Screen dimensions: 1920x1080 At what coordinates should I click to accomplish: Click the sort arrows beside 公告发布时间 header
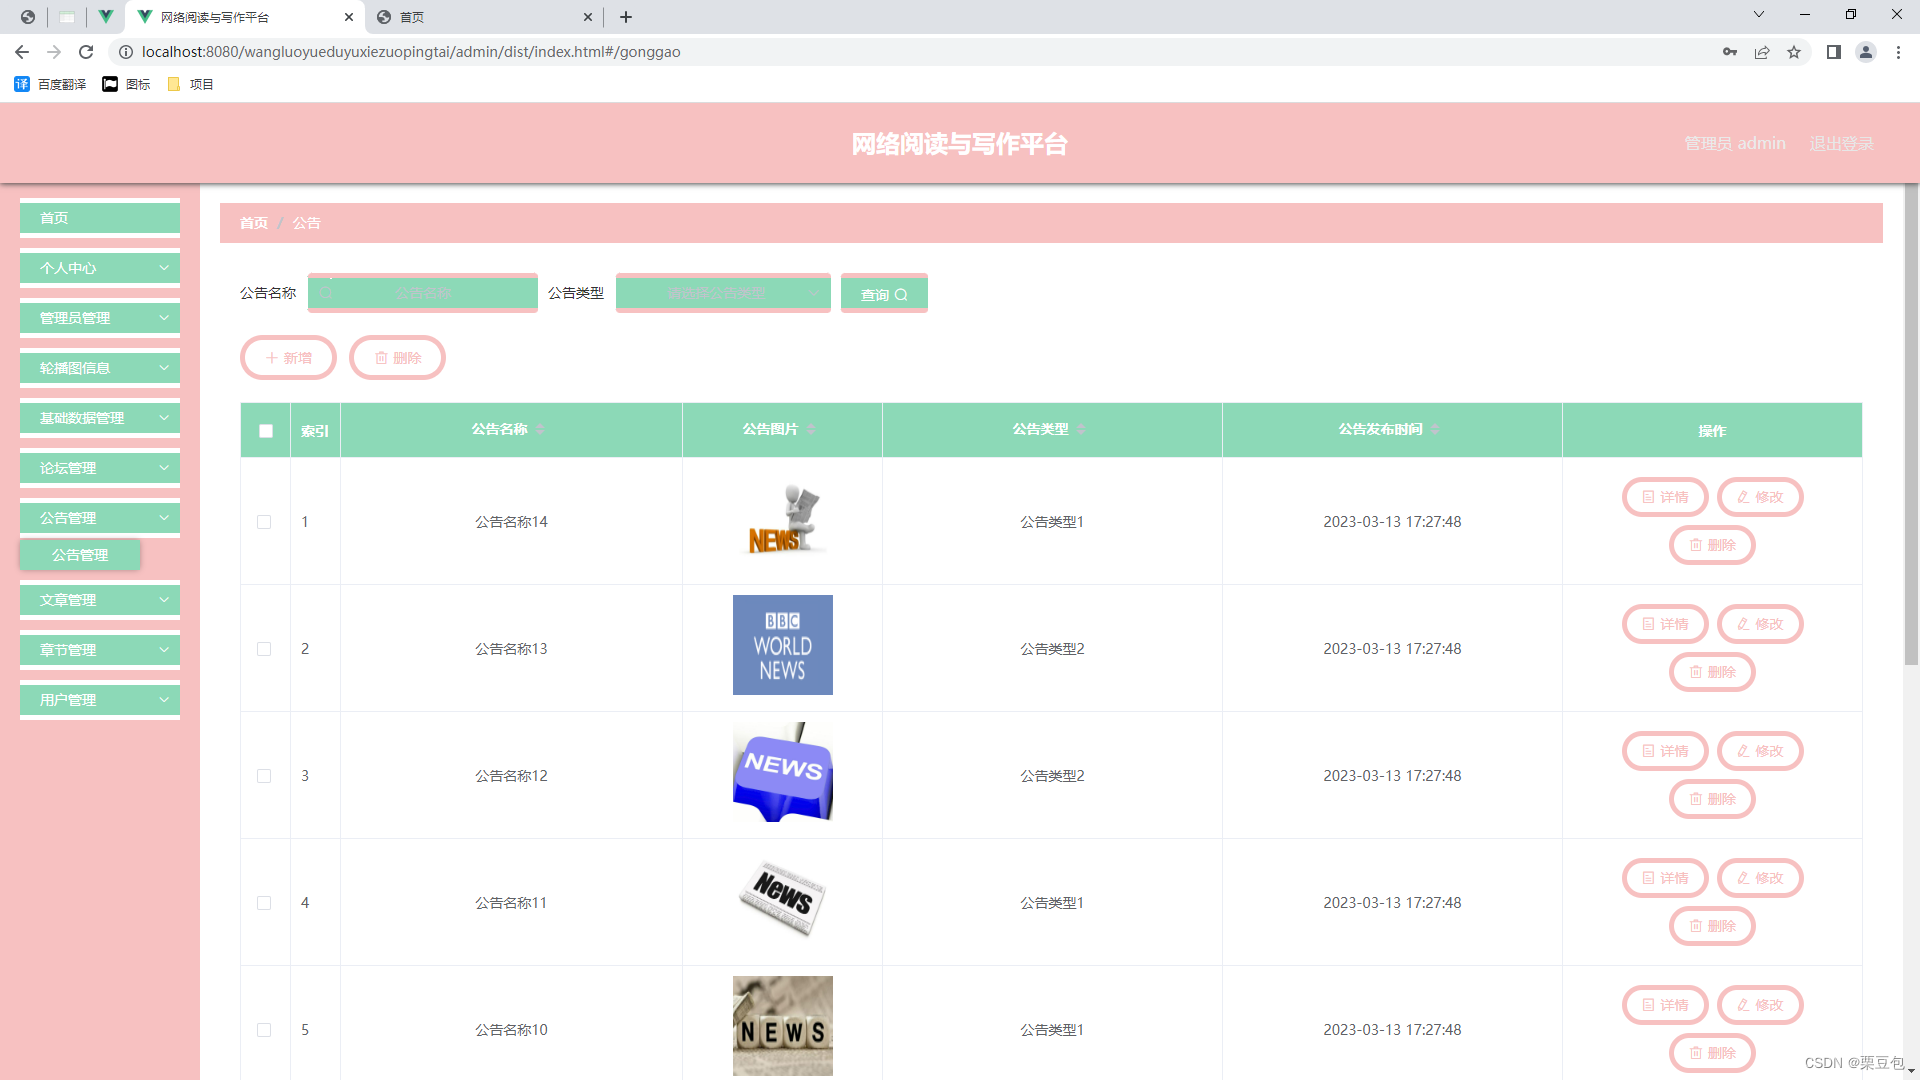1435,429
